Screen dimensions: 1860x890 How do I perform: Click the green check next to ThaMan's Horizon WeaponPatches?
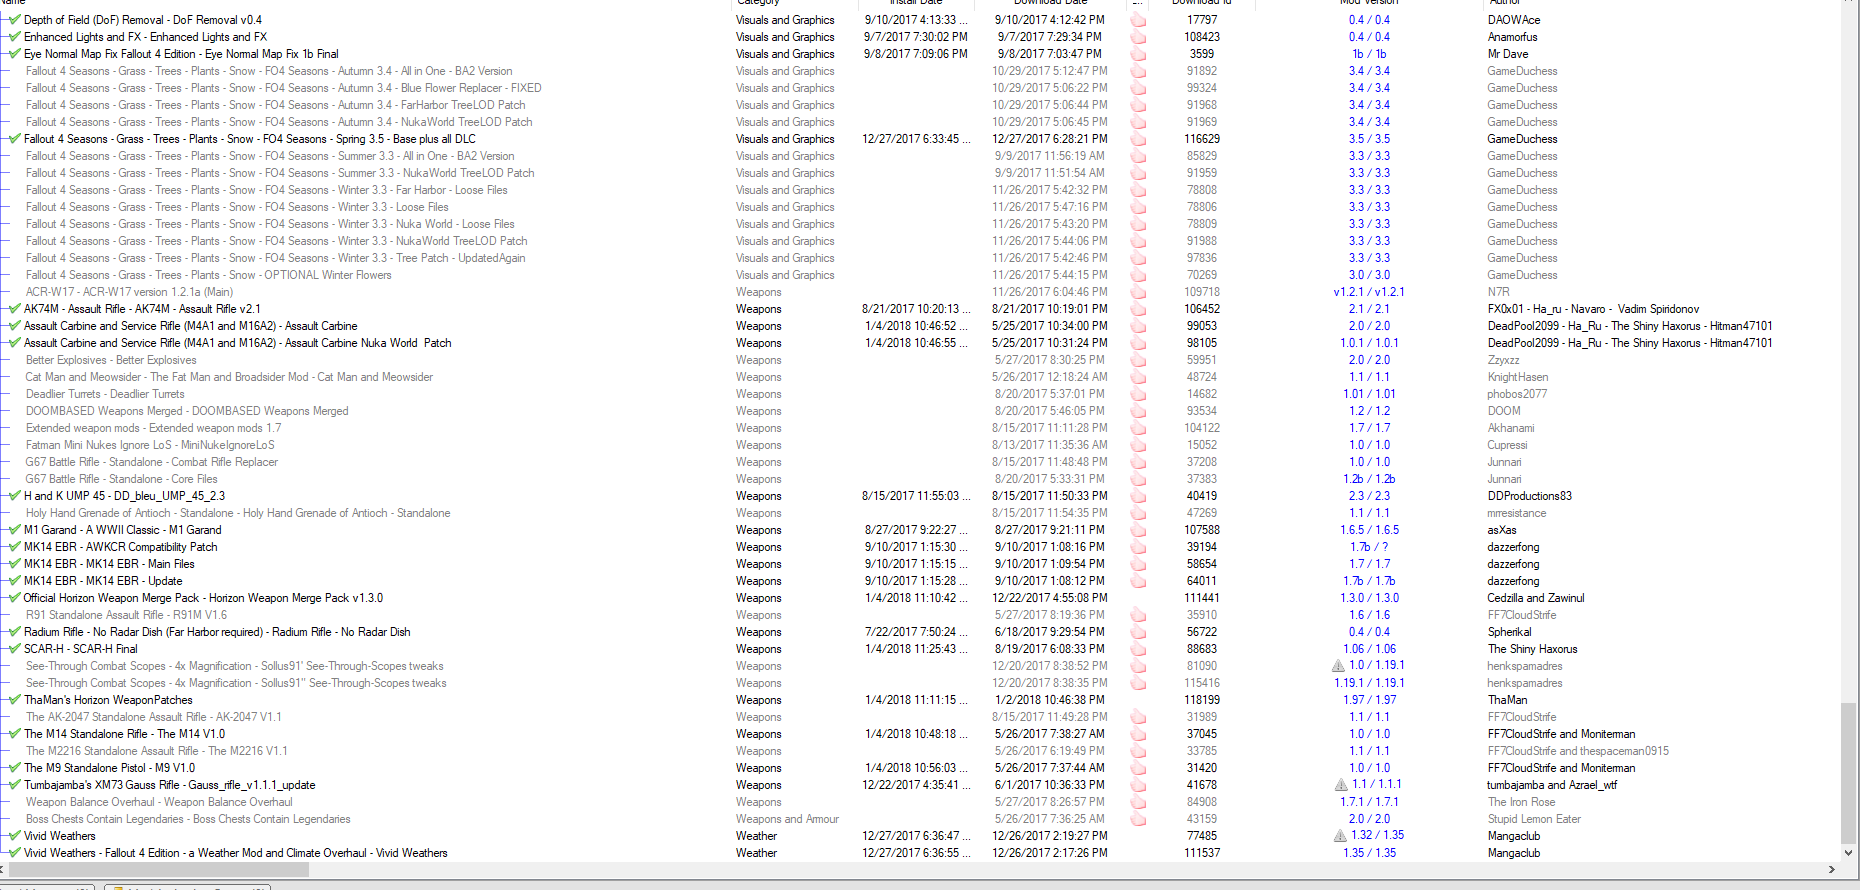pos(14,700)
